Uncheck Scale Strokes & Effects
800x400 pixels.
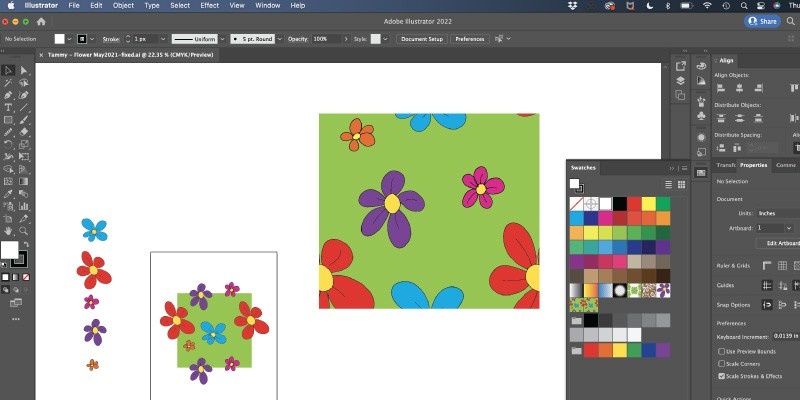tap(722, 377)
